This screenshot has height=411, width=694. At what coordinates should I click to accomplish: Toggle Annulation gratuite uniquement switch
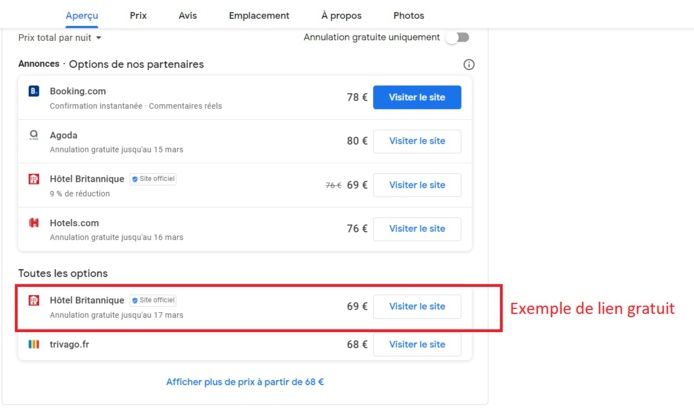(458, 38)
